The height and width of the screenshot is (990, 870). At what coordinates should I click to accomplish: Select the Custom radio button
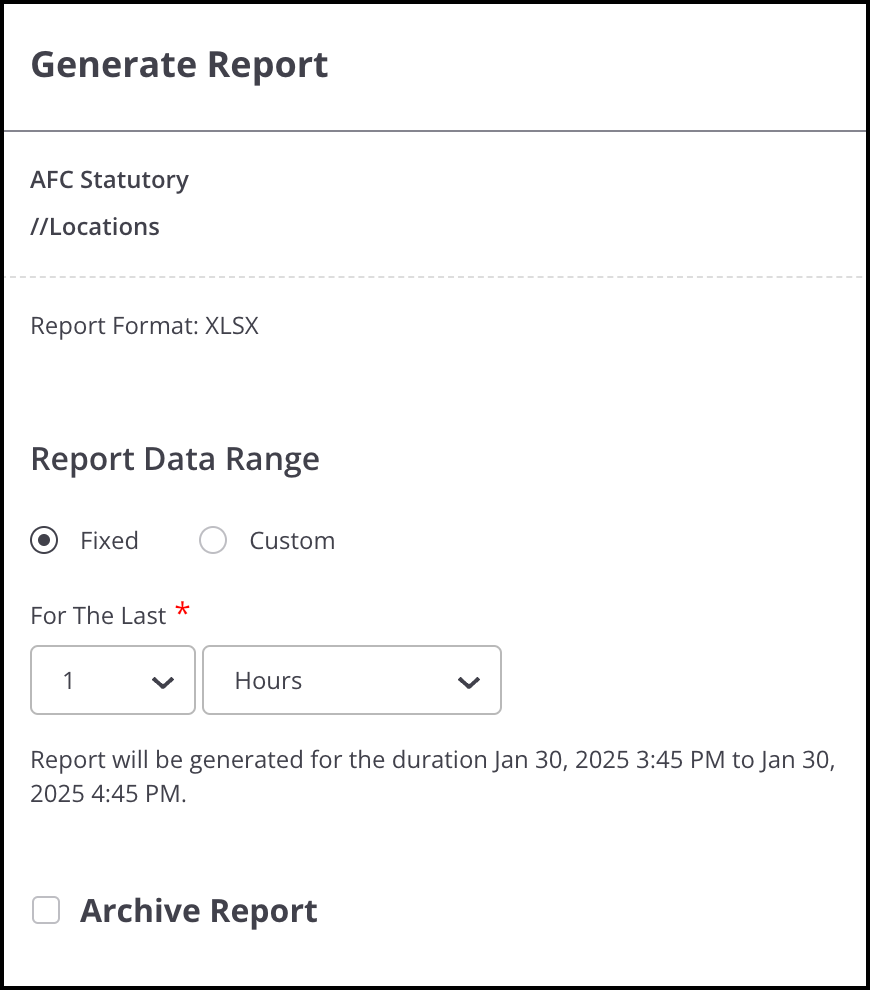[213, 541]
